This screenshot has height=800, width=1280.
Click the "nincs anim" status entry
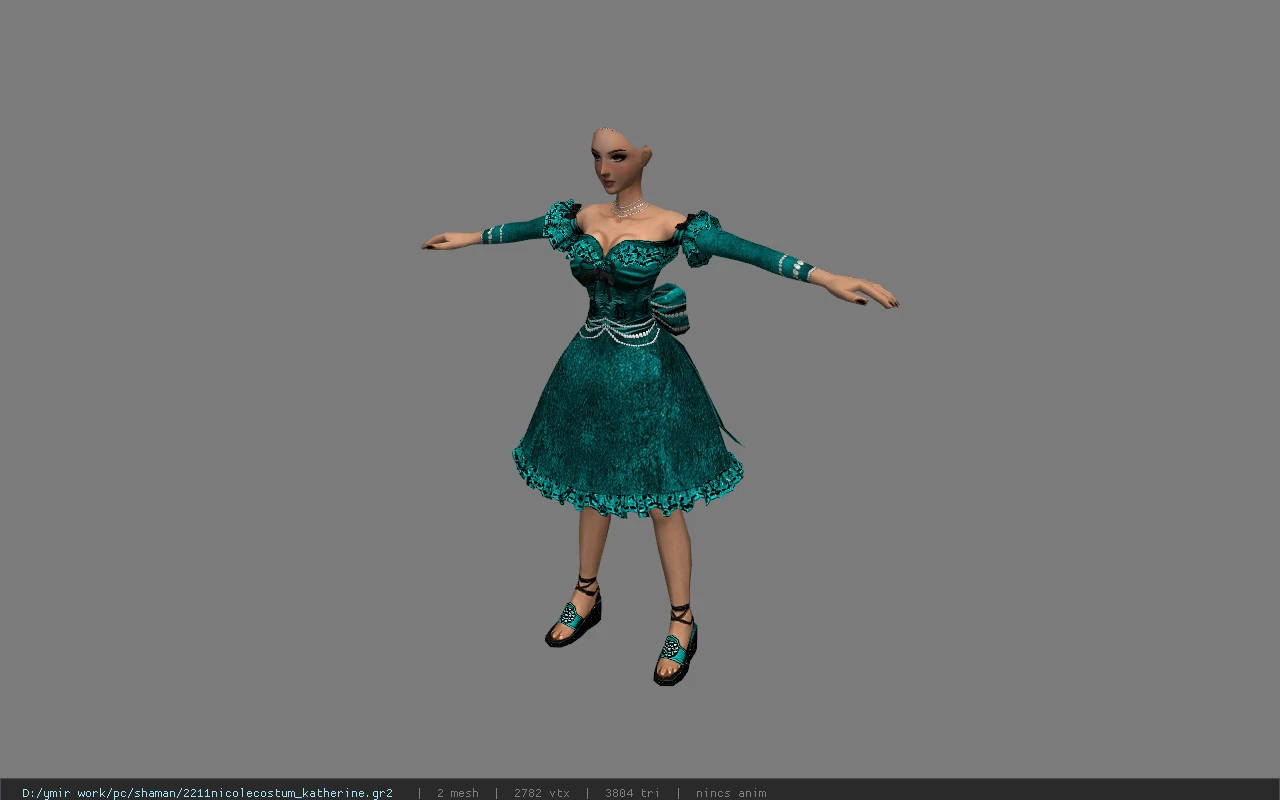pos(731,793)
